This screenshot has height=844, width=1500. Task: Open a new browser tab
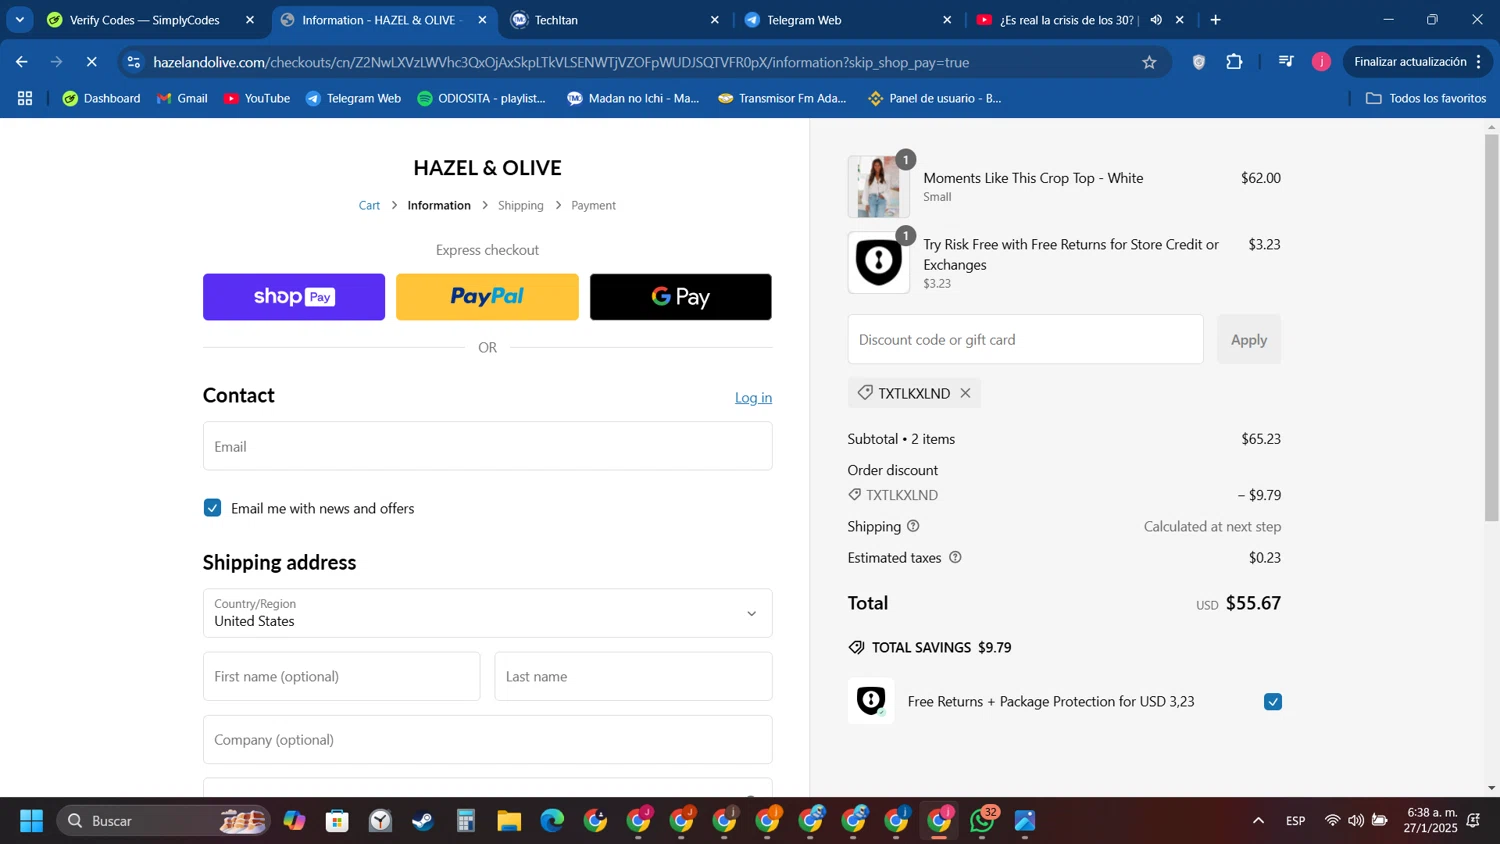click(1215, 20)
